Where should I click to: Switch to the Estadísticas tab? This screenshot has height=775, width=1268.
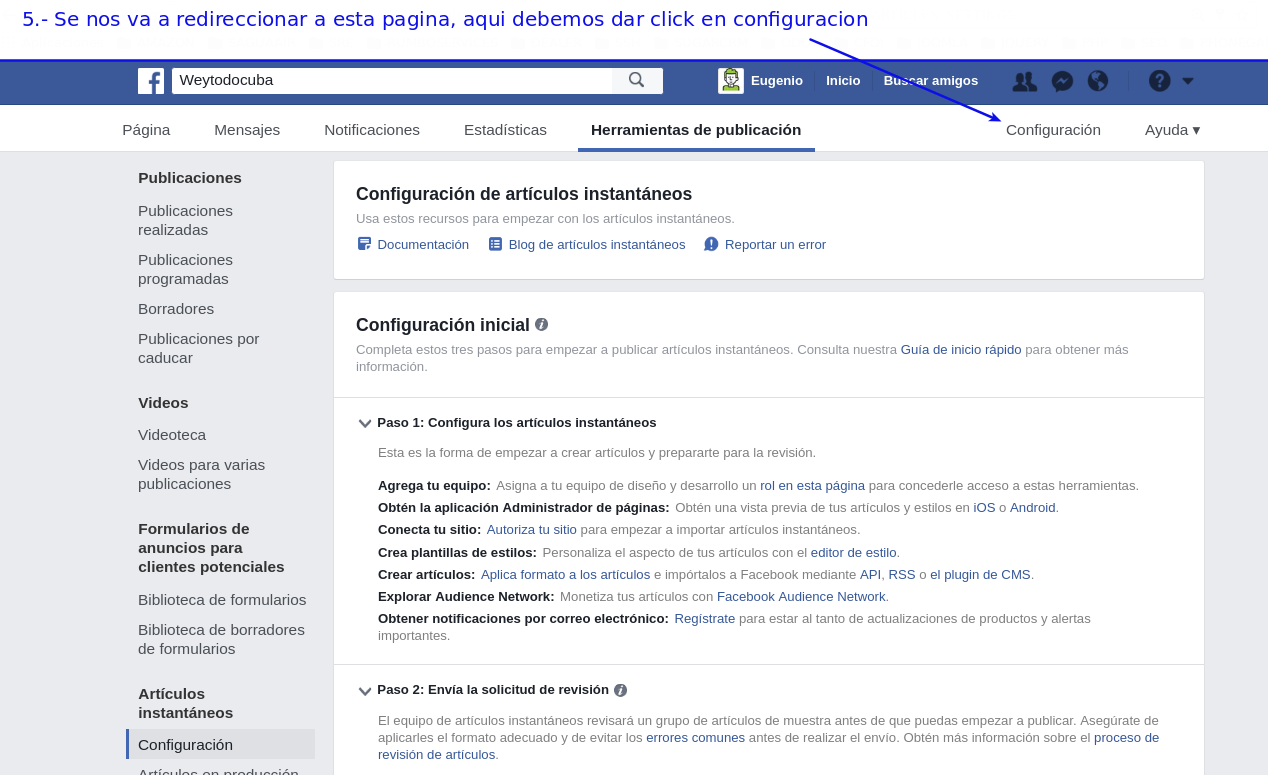coord(505,129)
